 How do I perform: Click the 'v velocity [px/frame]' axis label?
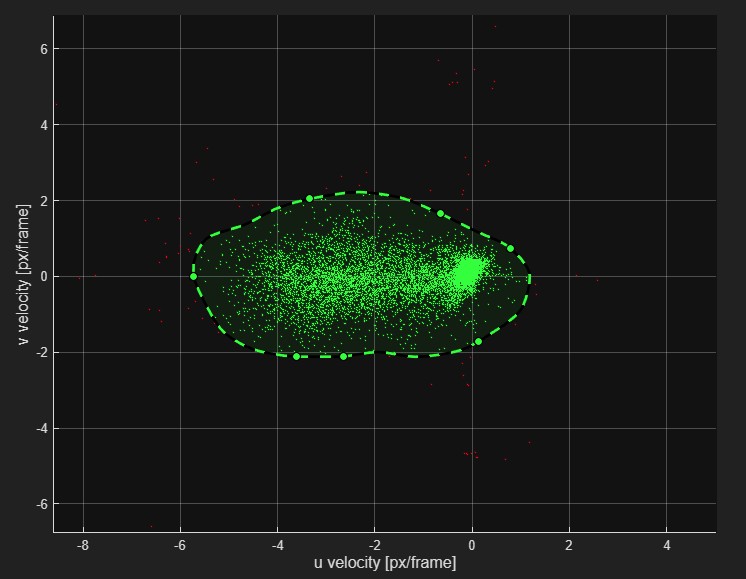point(23,275)
